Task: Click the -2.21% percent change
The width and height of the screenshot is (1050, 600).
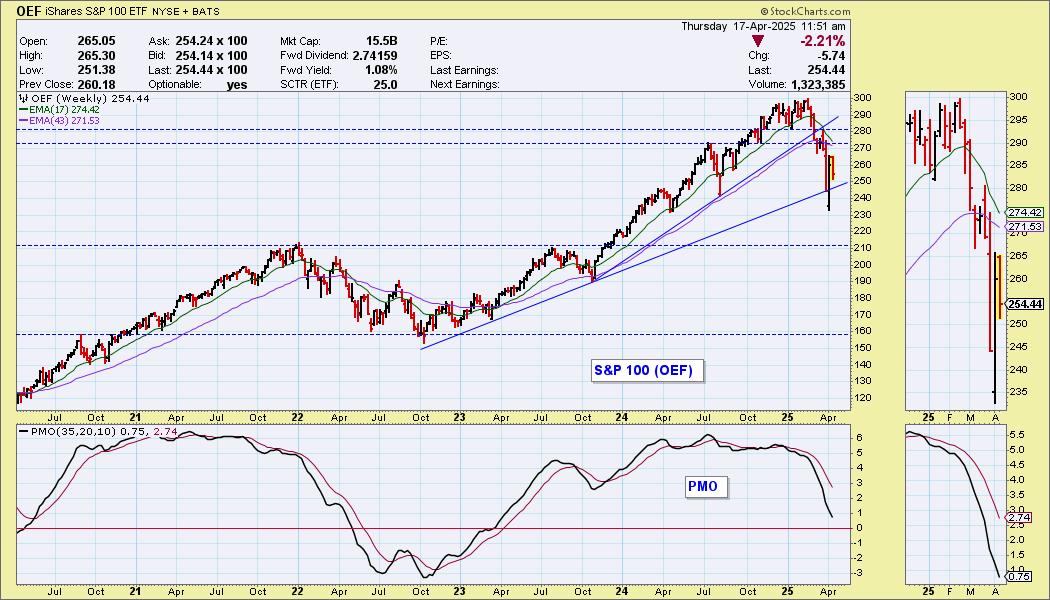Action: (x=822, y=42)
